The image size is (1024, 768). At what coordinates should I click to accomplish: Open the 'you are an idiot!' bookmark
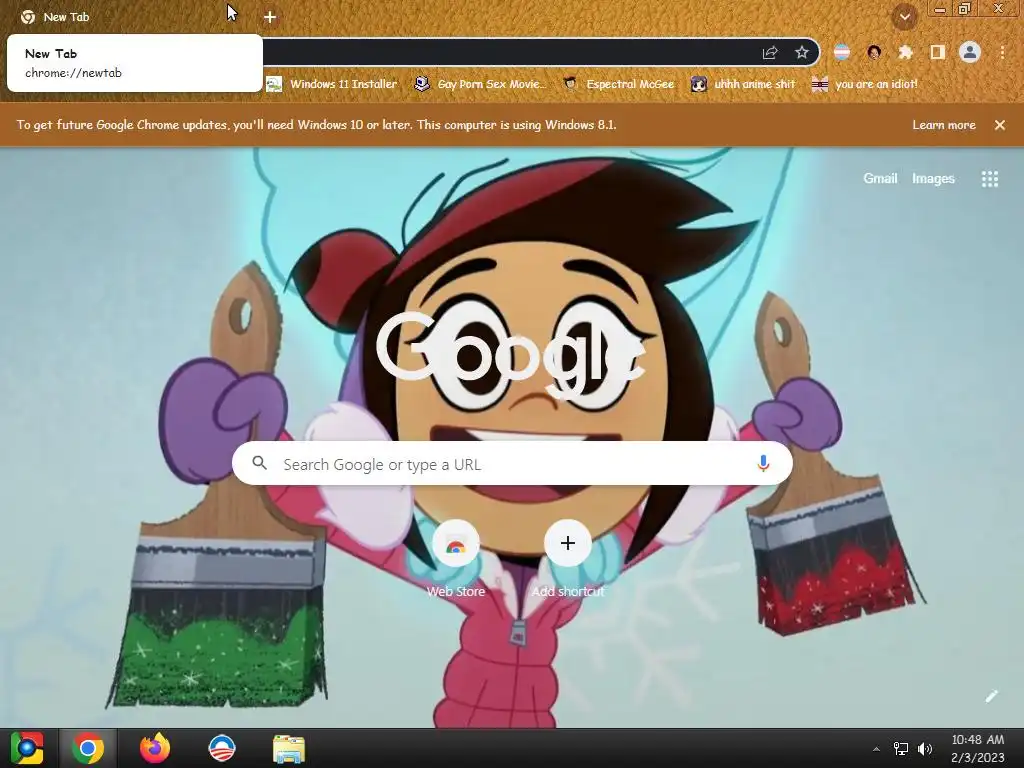[865, 84]
